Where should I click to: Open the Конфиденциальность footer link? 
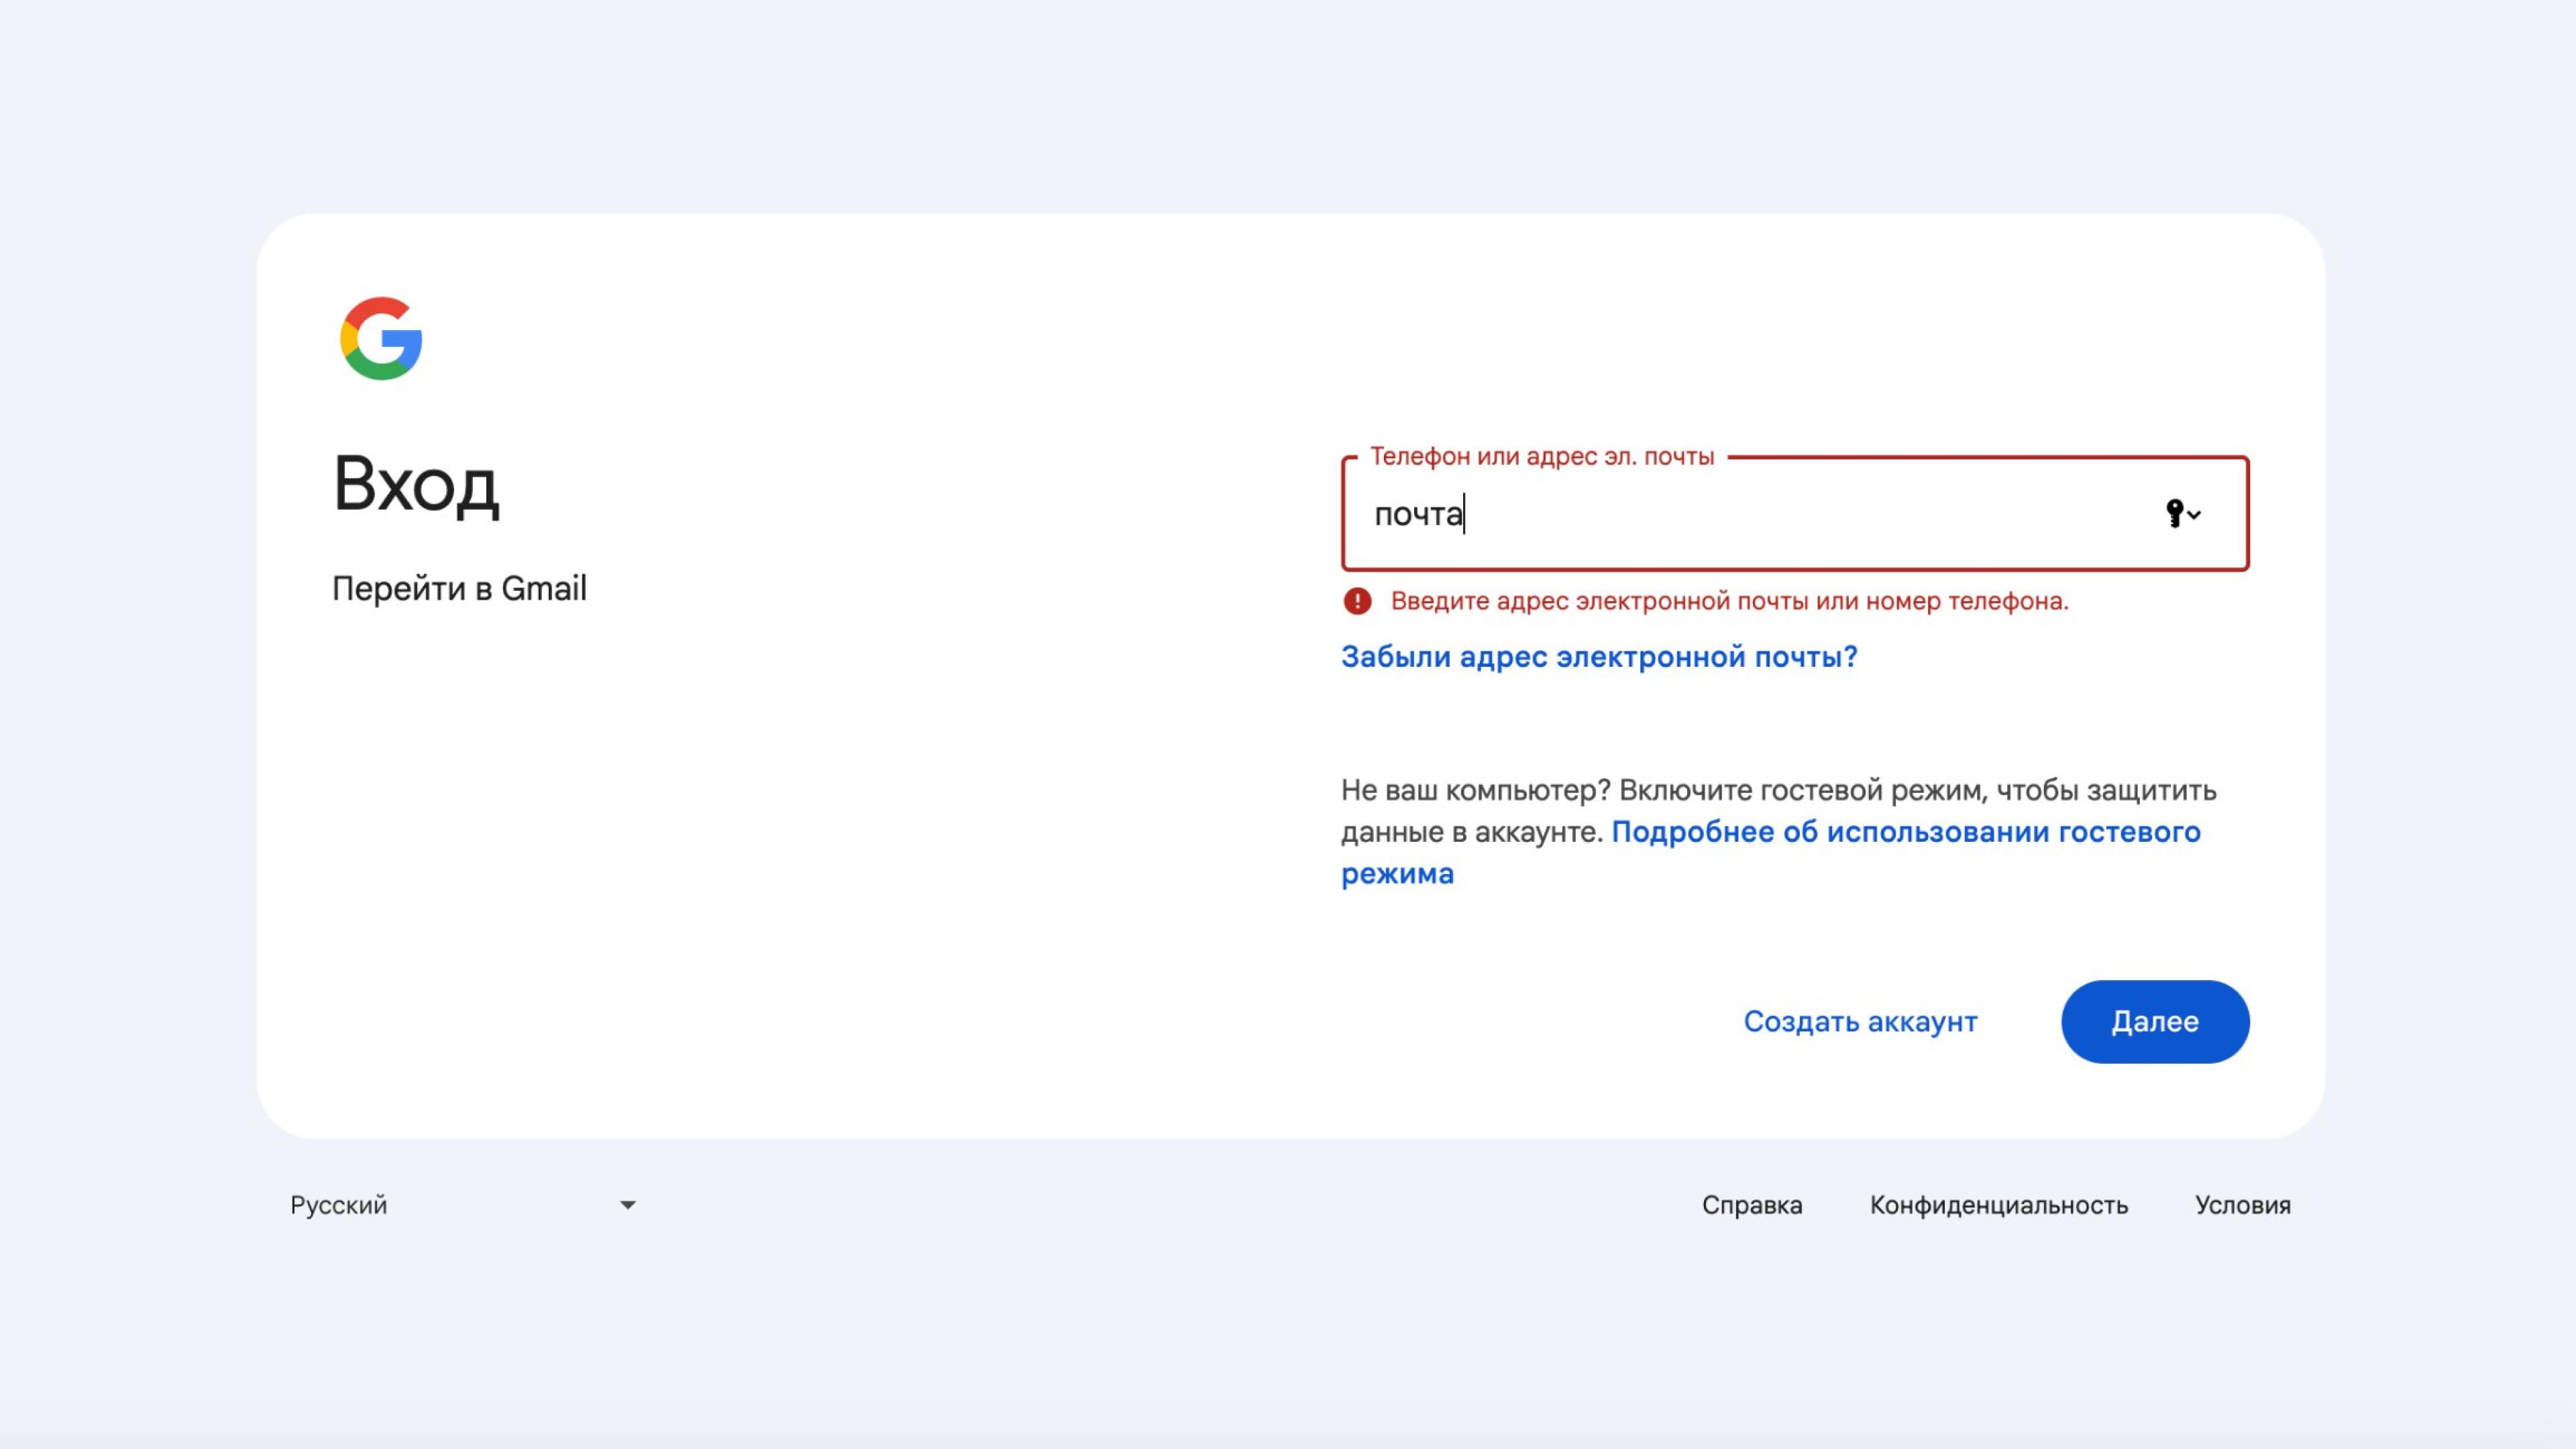click(1998, 1205)
